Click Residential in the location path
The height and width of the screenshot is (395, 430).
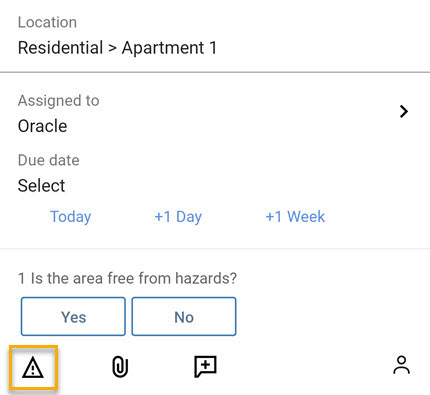60,47
